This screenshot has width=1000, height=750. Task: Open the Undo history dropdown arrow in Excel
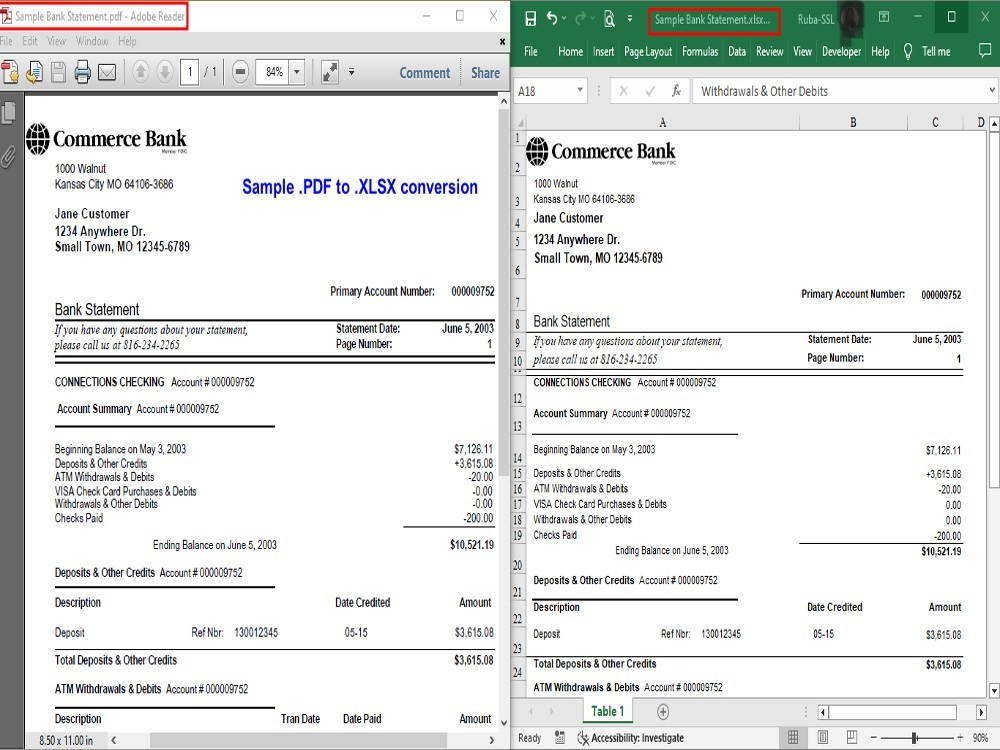coord(564,19)
